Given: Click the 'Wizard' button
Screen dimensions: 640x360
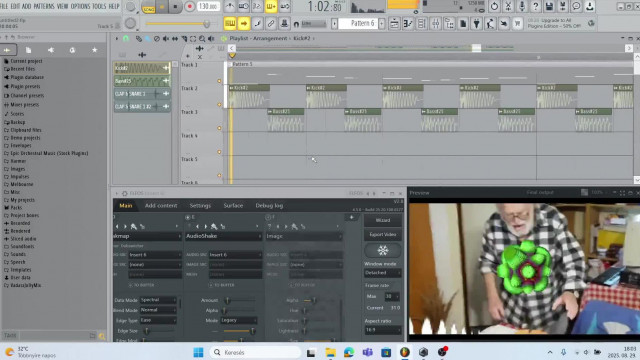Looking at the screenshot, I should [x=382, y=220].
